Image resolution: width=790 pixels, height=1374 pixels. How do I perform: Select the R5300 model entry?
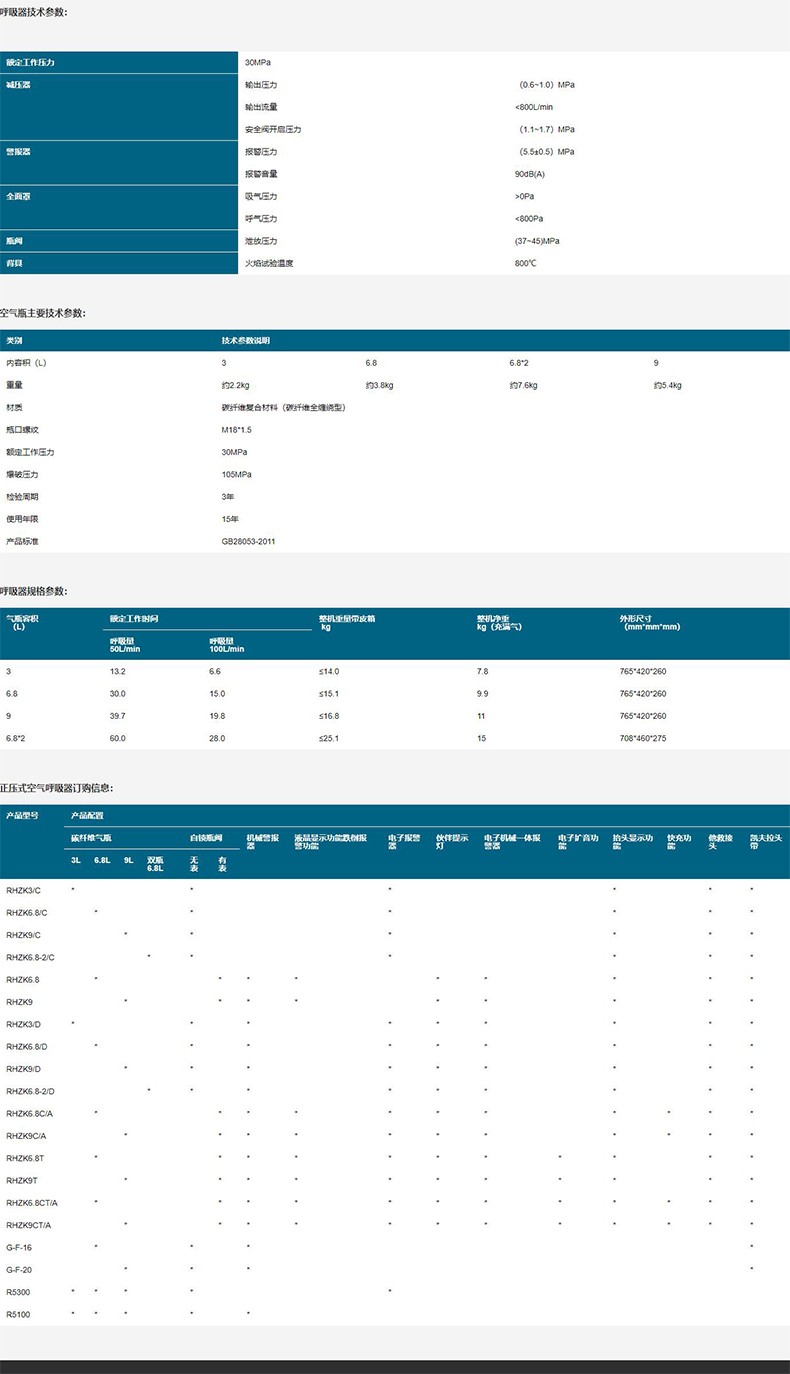[18, 1292]
